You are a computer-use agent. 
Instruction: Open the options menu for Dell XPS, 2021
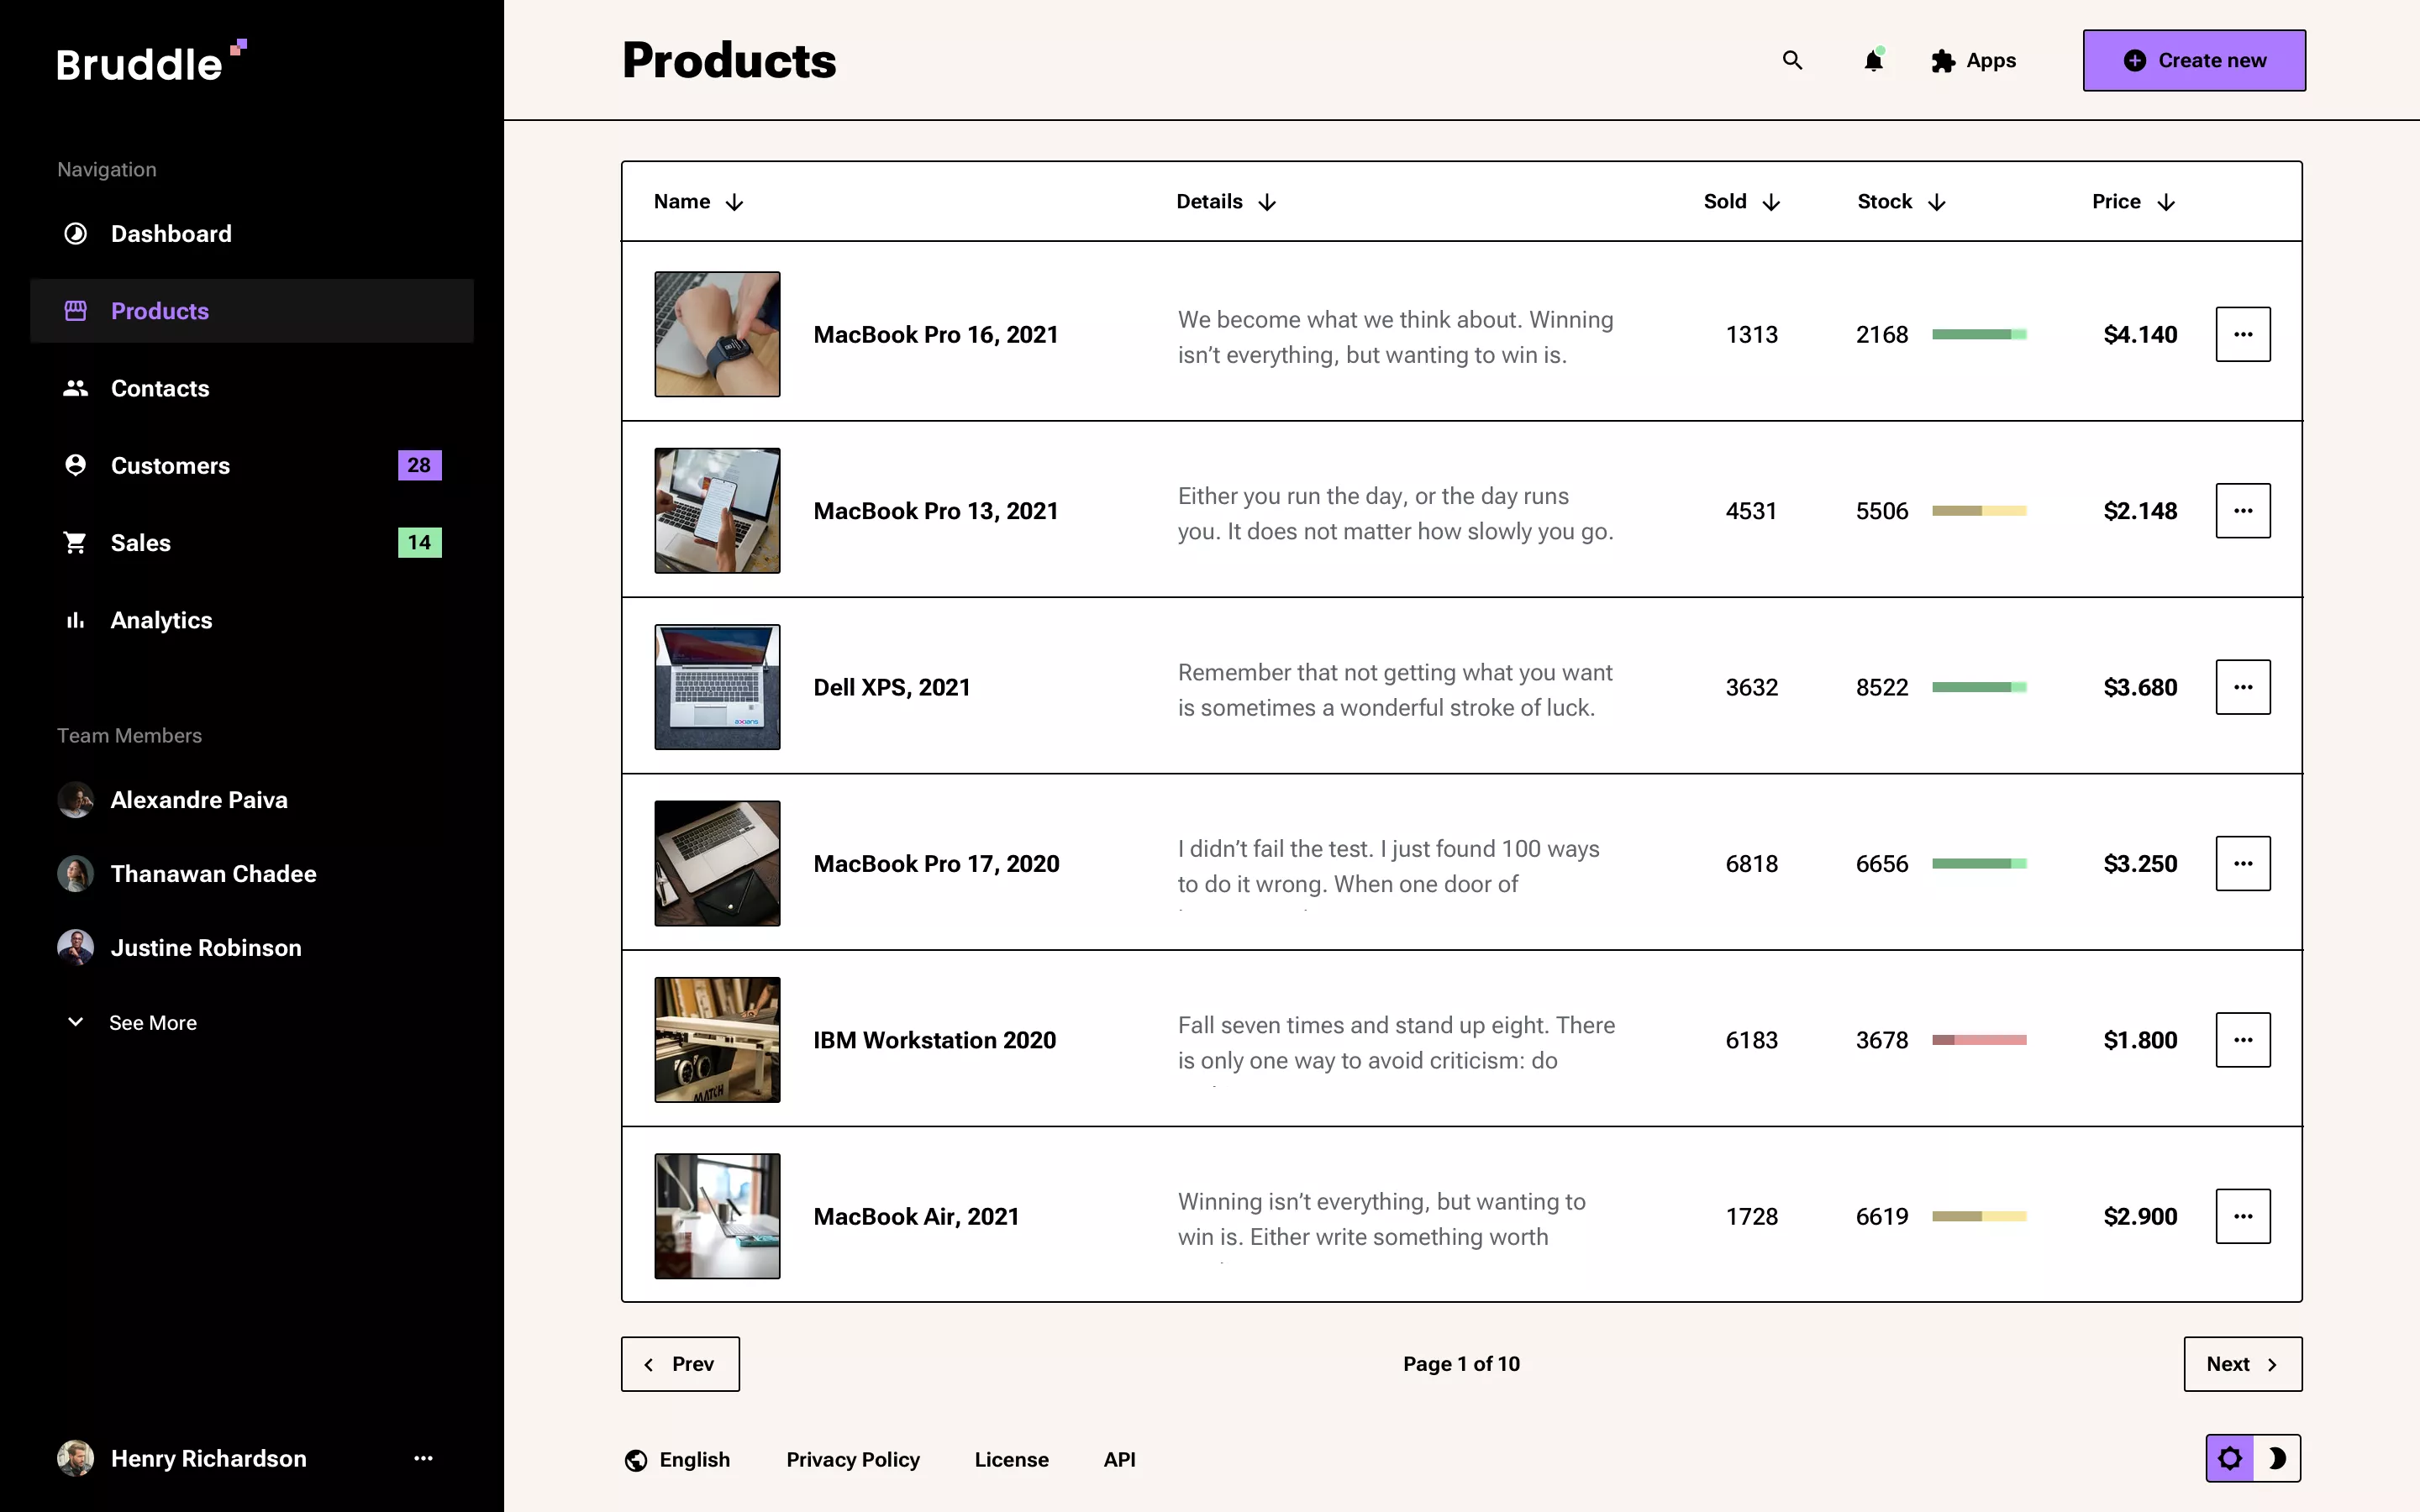[x=2243, y=686]
